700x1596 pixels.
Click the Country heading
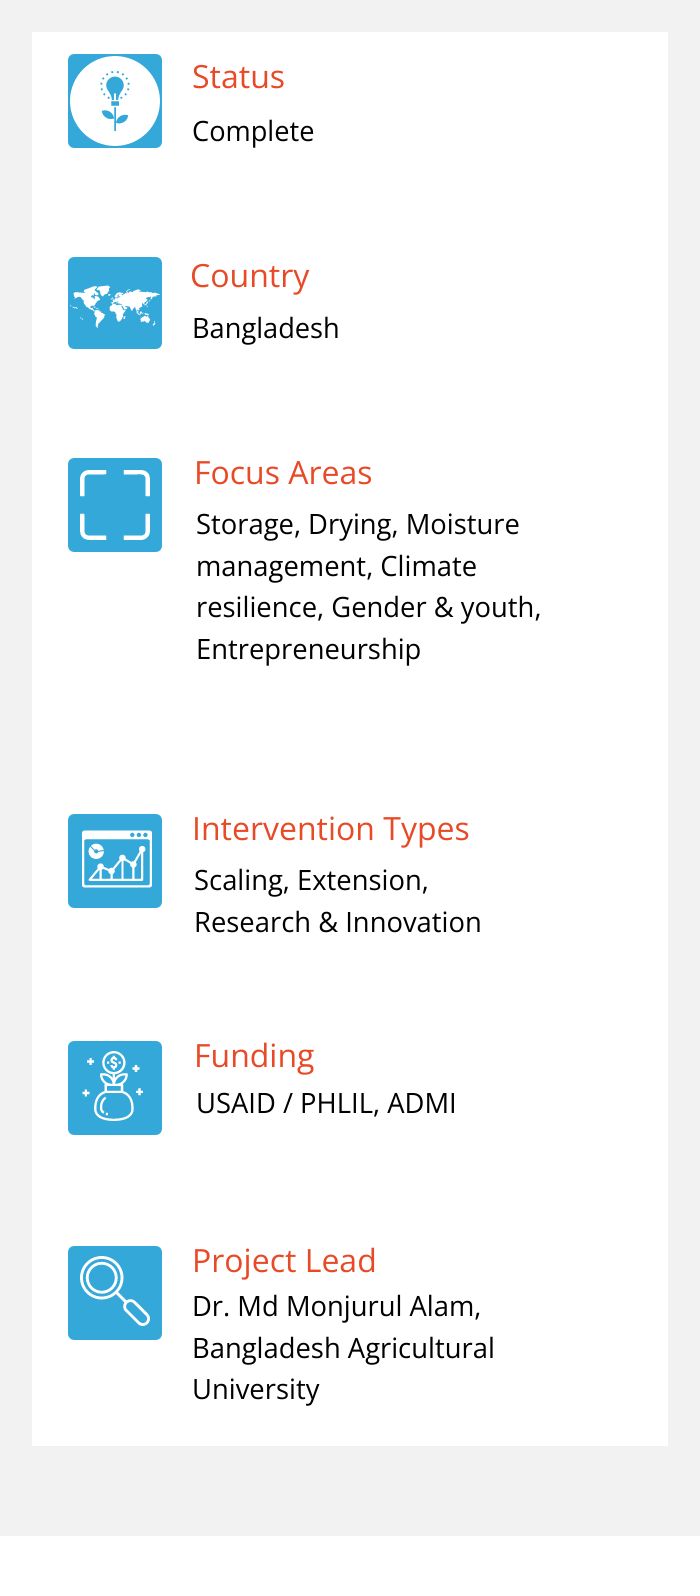(250, 276)
